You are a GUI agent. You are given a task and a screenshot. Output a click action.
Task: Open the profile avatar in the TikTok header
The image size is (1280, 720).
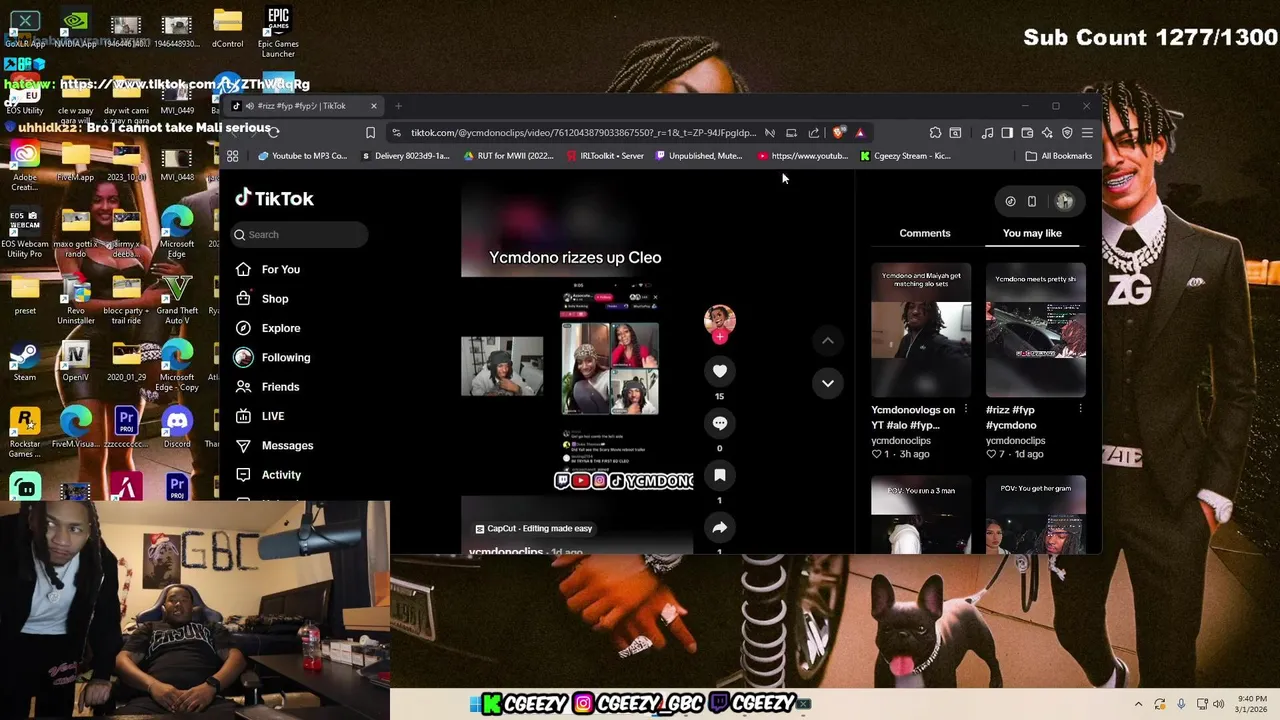(1064, 201)
